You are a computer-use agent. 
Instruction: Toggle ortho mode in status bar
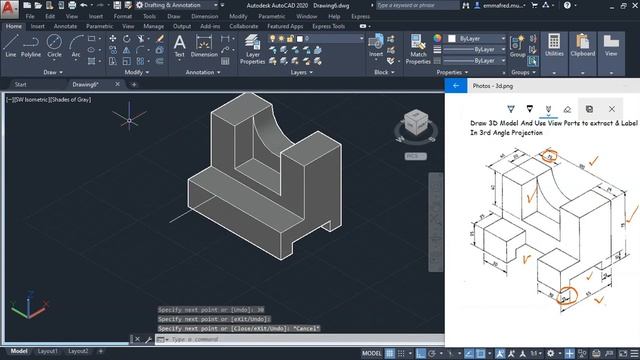tap(420, 353)
